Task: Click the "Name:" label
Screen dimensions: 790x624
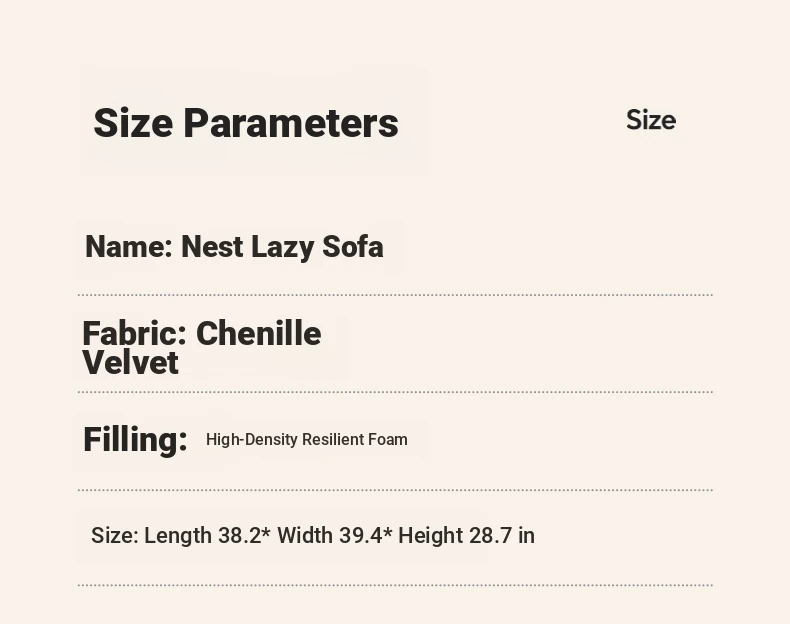Action: [129, 247]
